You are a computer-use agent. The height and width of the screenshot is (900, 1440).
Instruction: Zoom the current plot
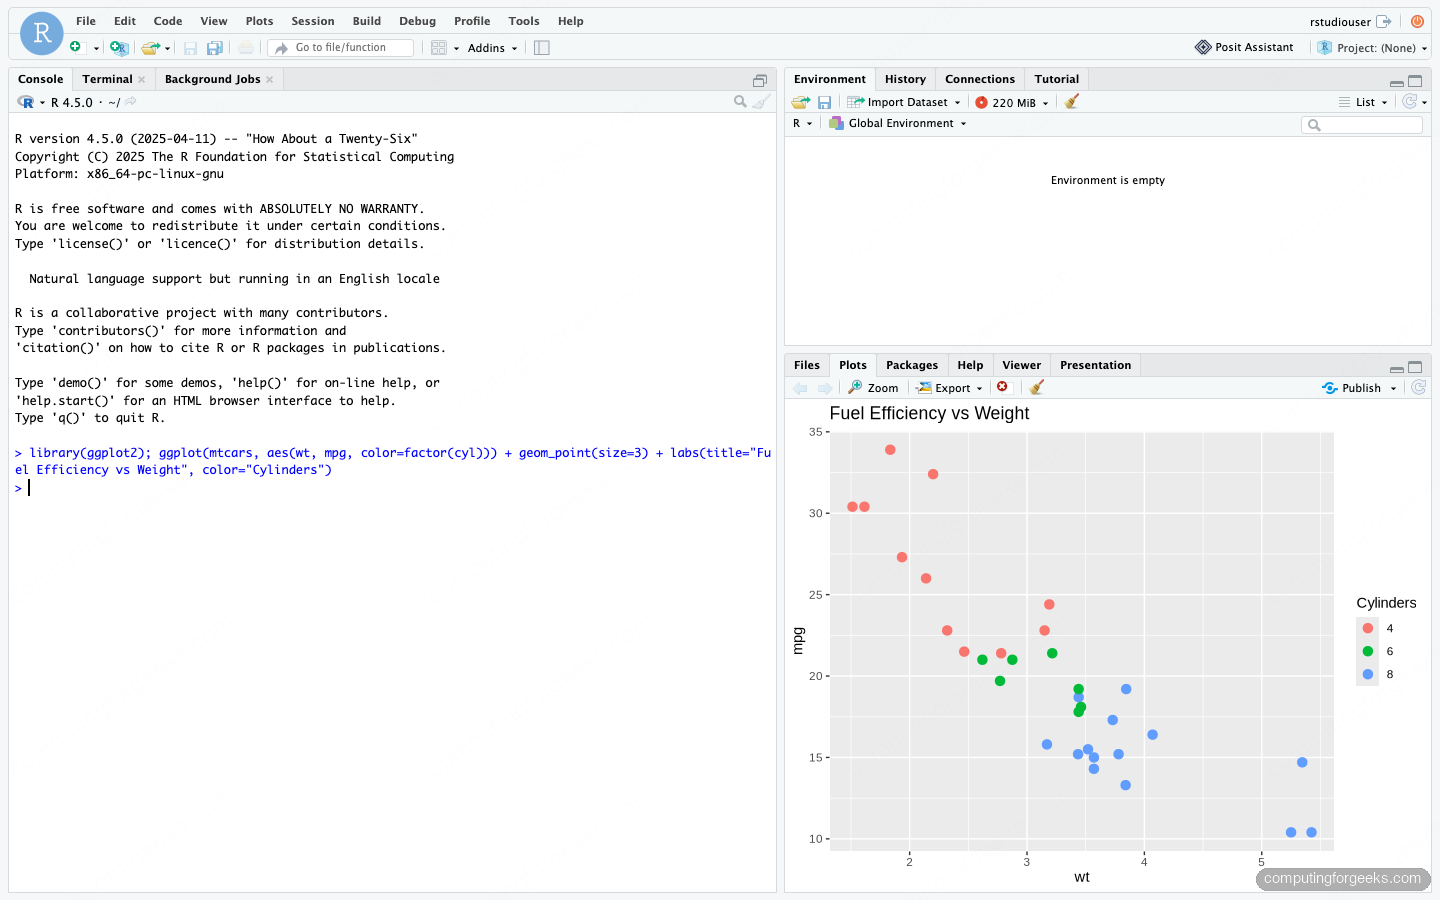(872, 387)
